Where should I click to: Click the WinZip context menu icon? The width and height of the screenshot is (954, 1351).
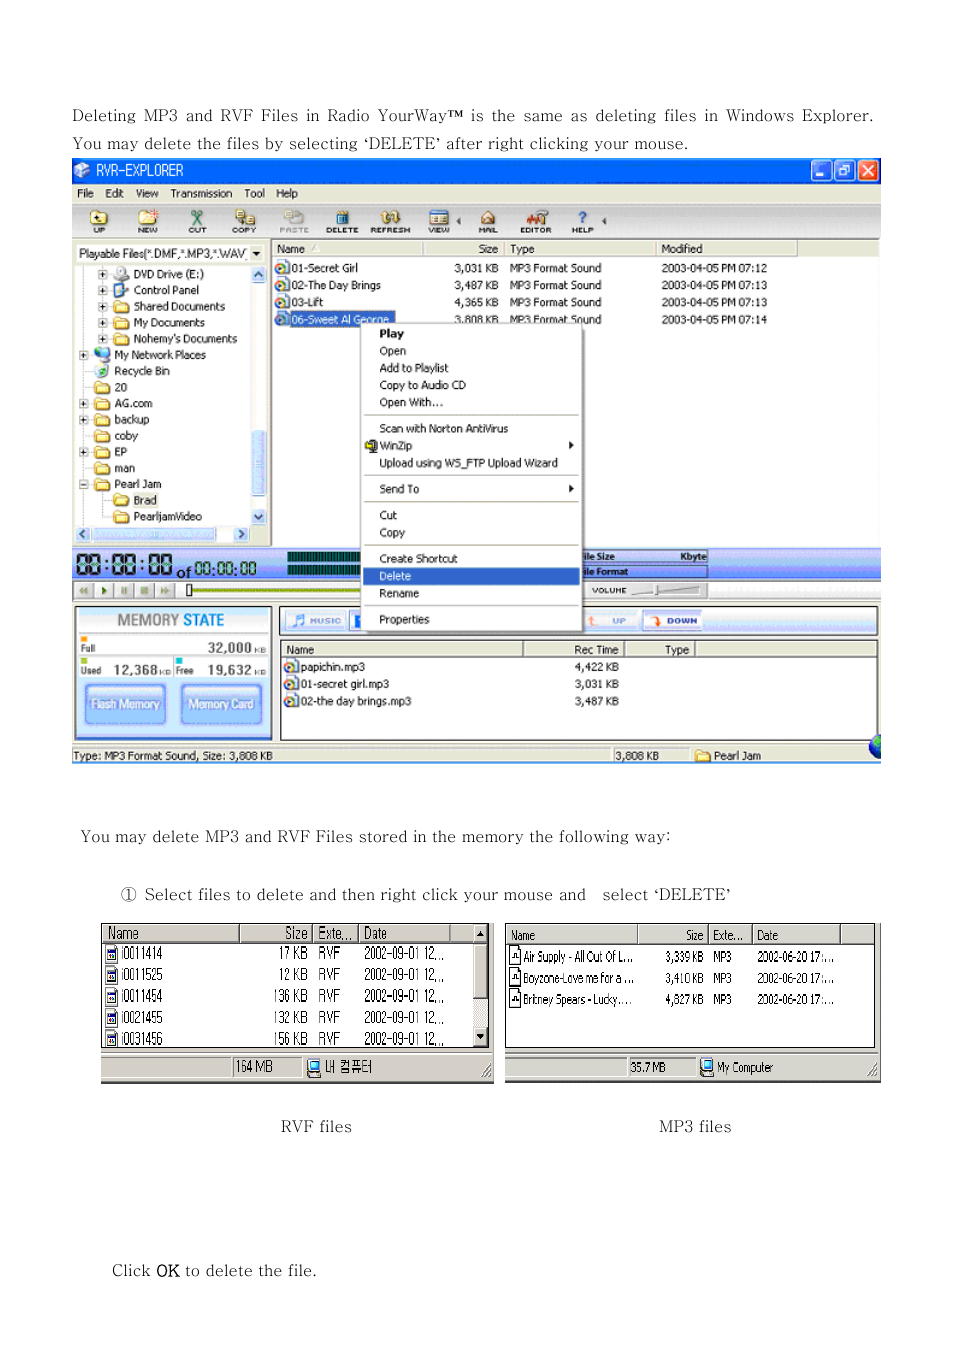coord(371,446)
